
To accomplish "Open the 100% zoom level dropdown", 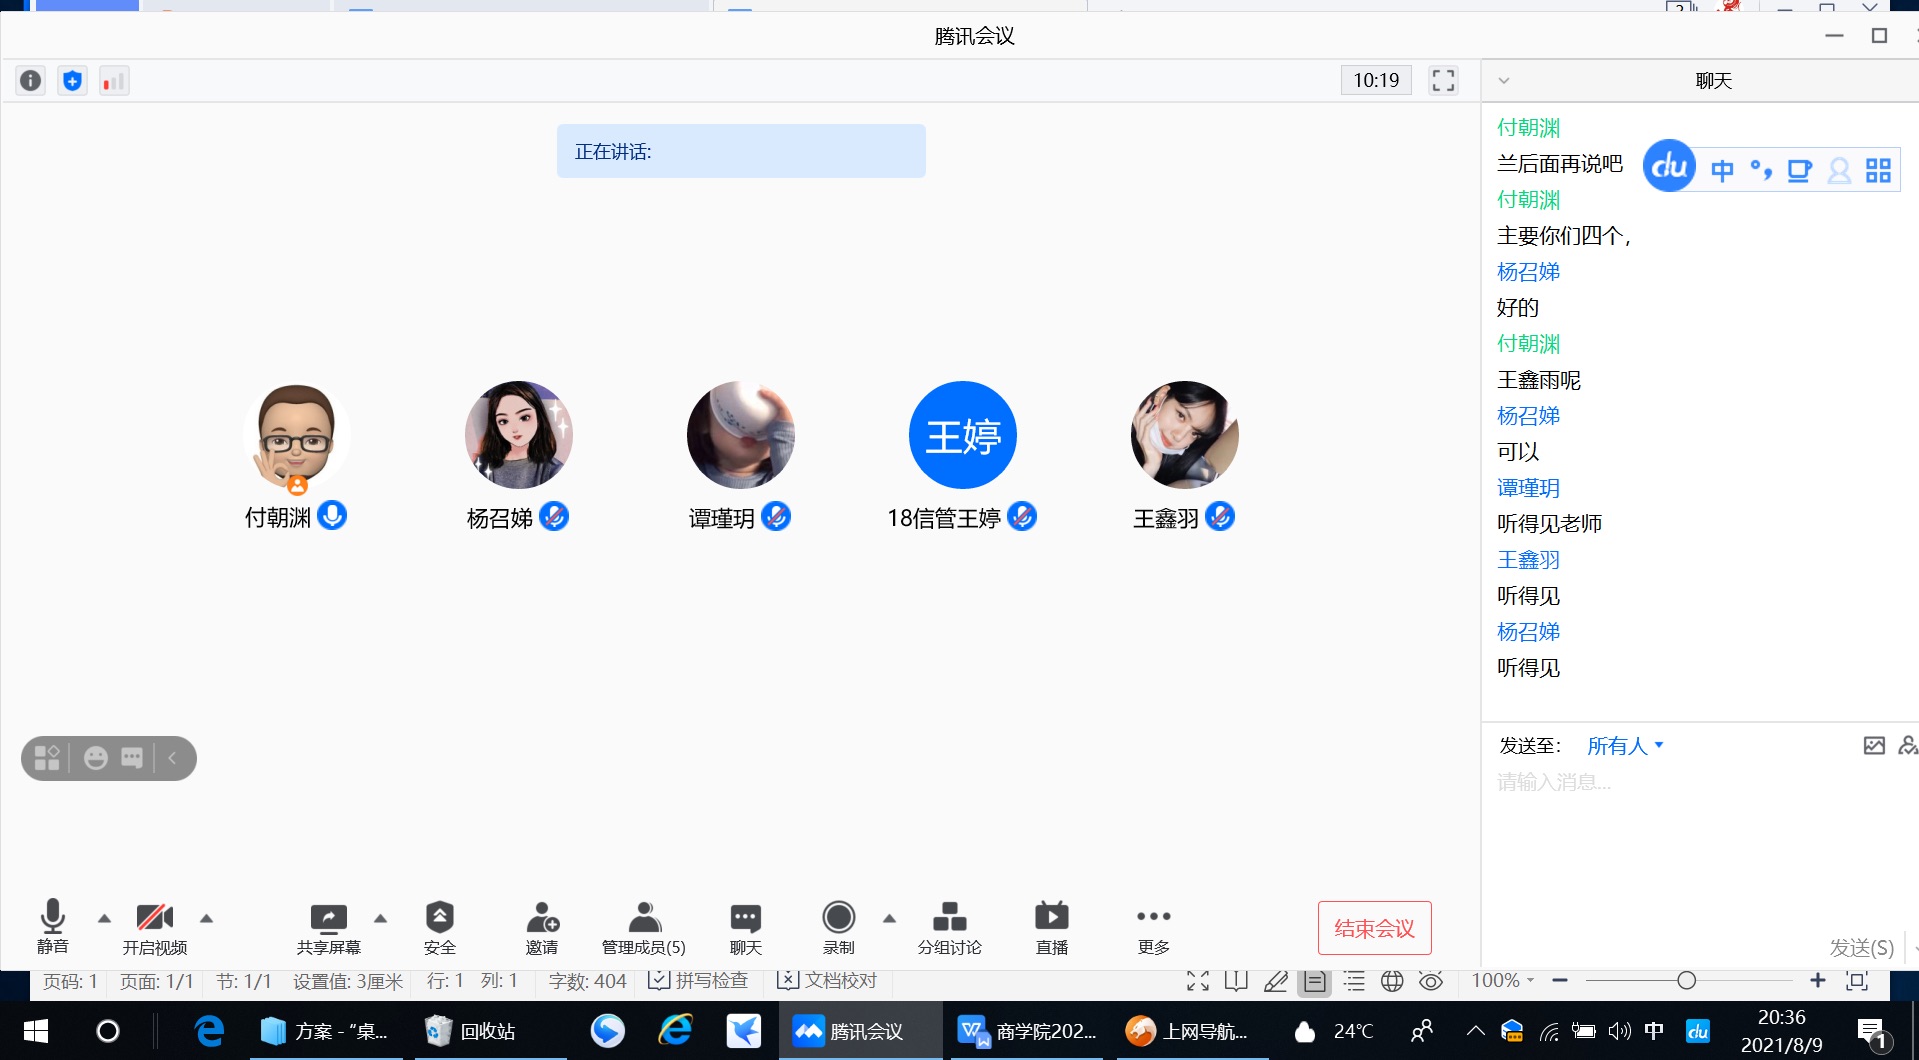I will (x=1502, y=981).
